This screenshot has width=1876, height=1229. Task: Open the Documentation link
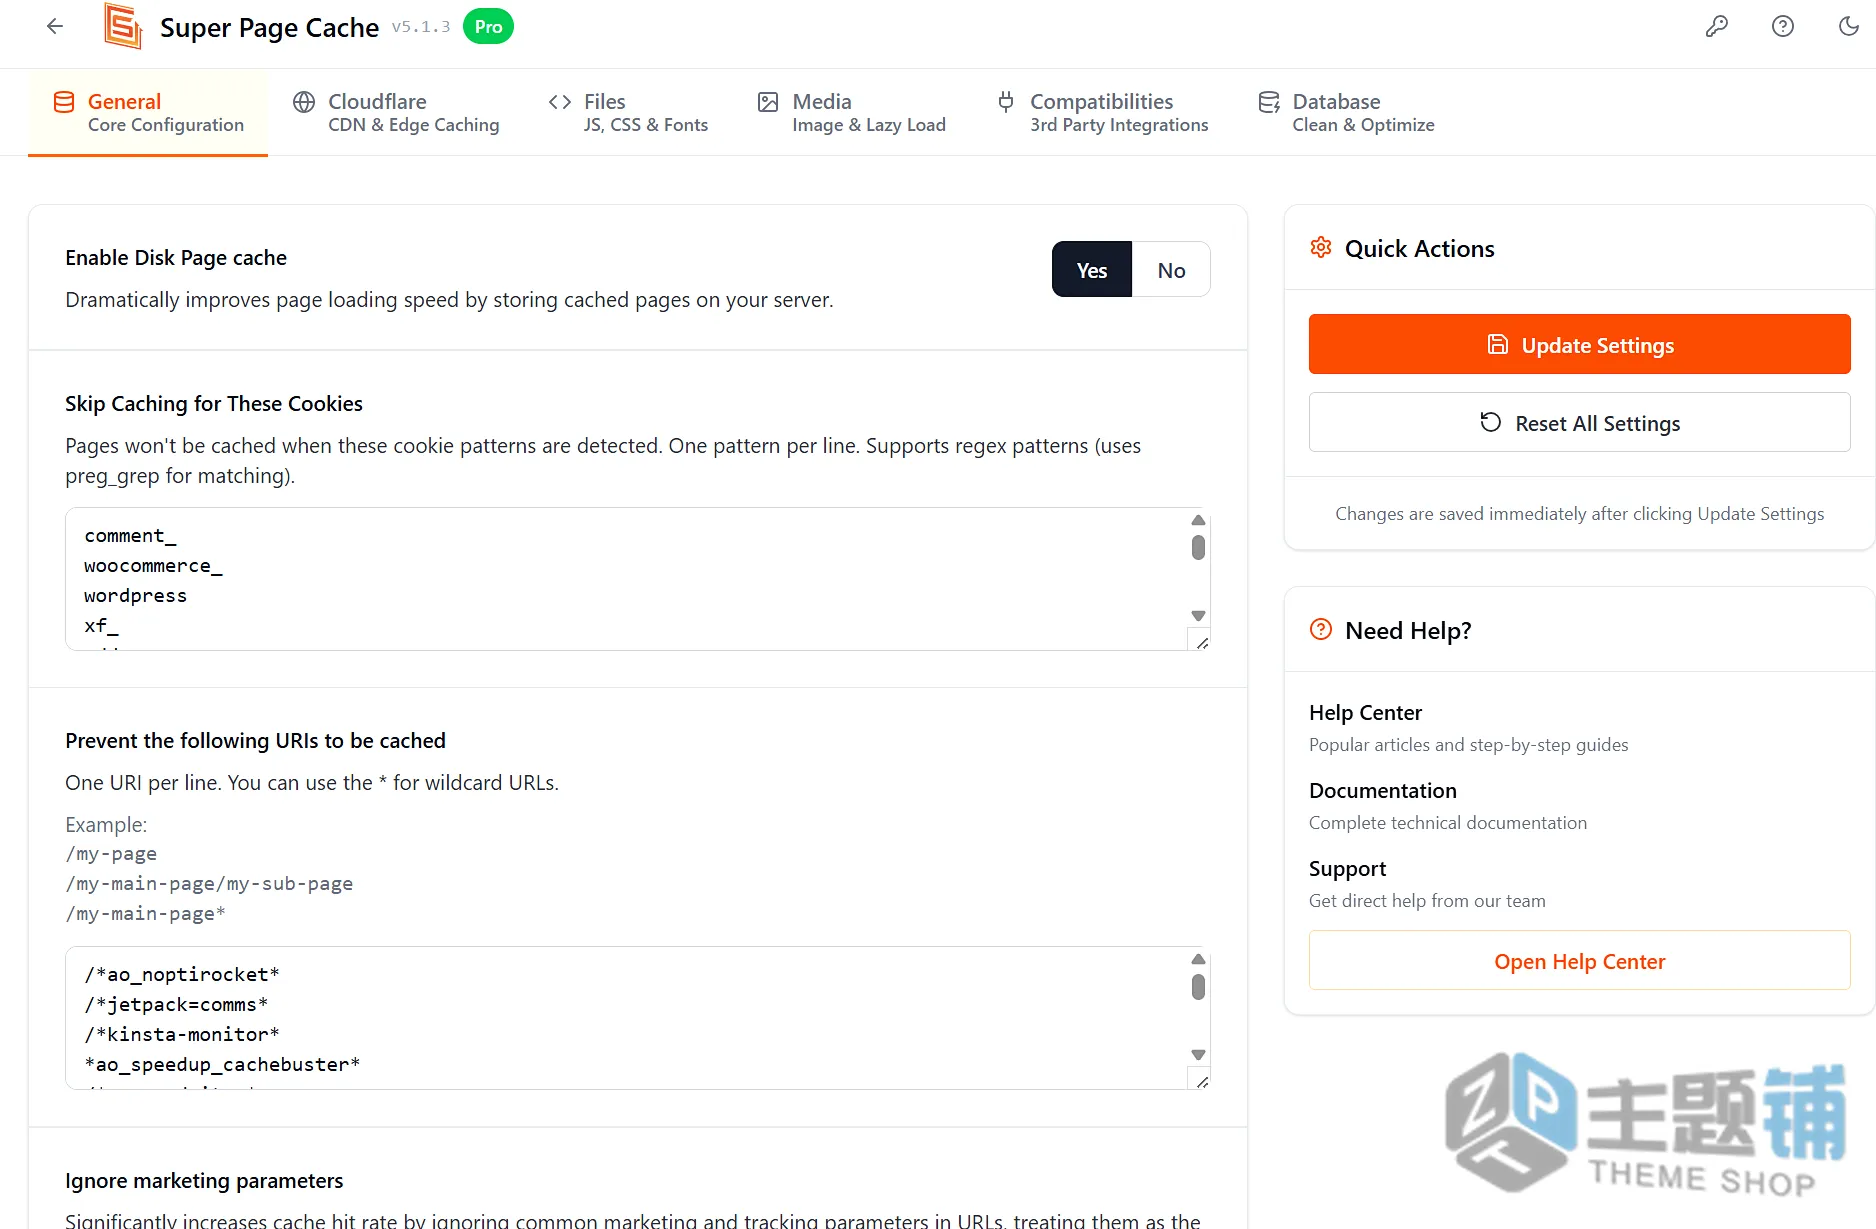coord(1383,791)
